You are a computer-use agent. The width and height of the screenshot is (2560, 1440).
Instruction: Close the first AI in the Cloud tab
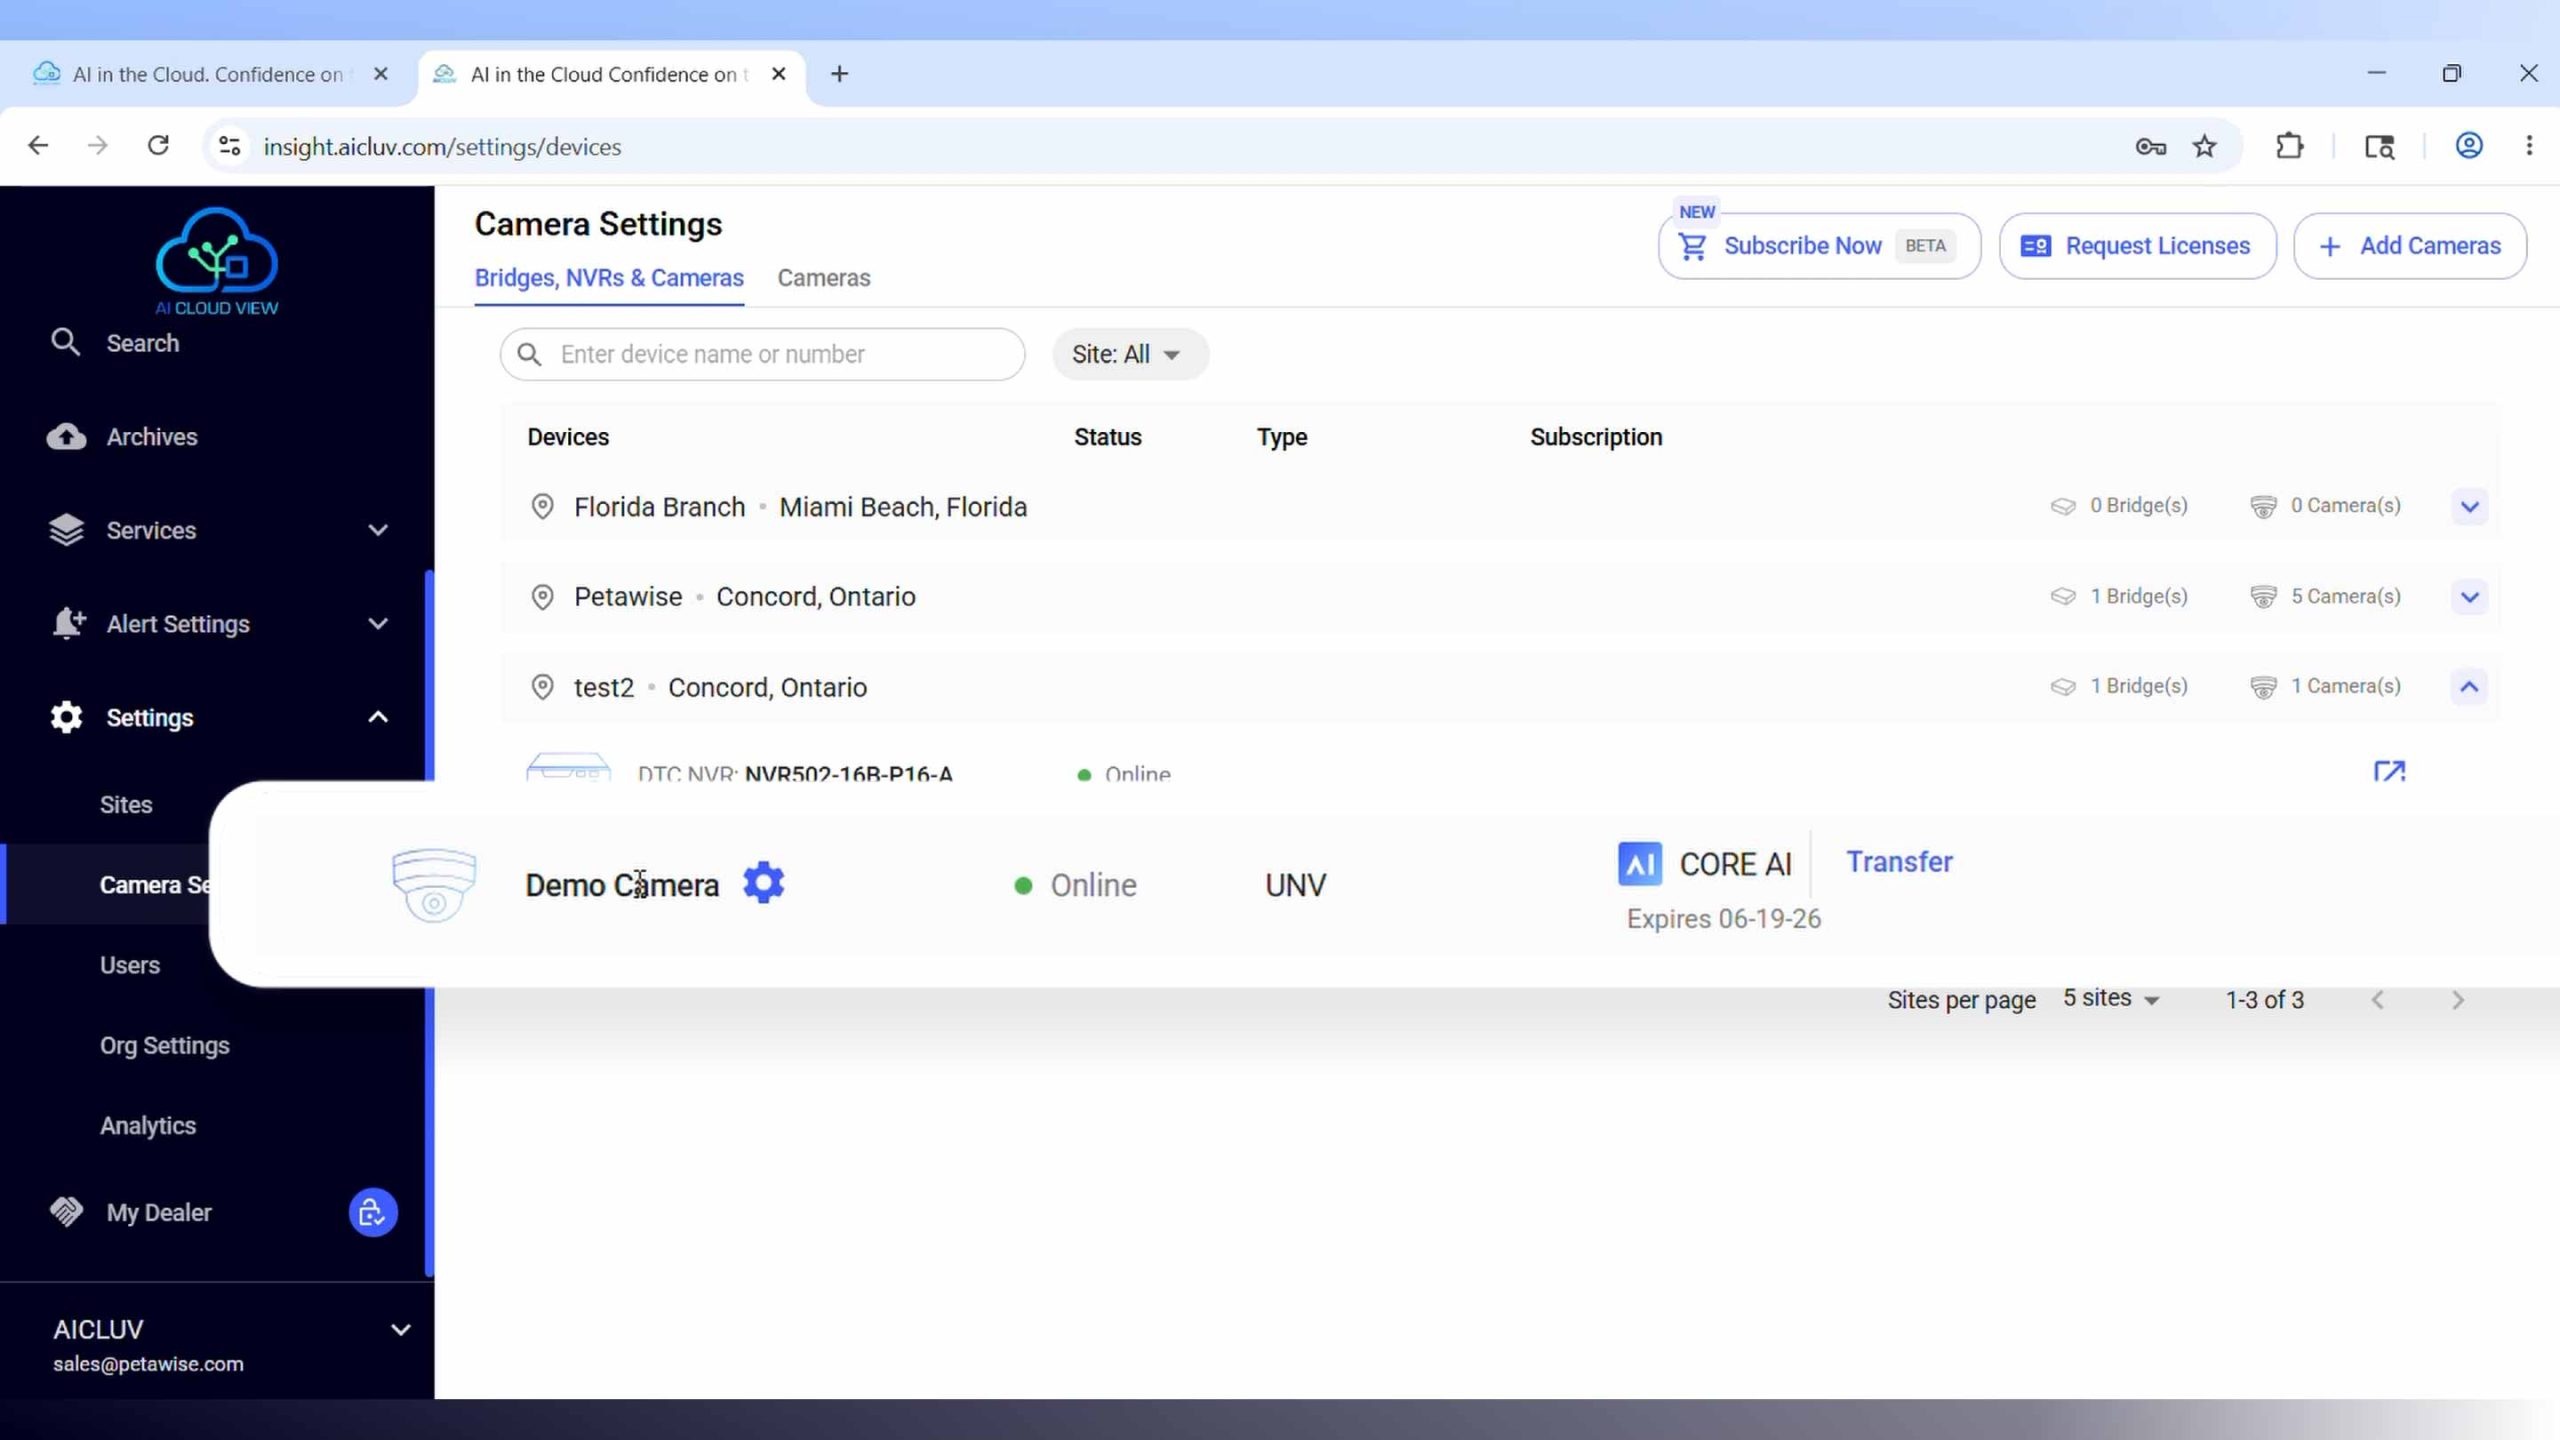tap(380, 74)
